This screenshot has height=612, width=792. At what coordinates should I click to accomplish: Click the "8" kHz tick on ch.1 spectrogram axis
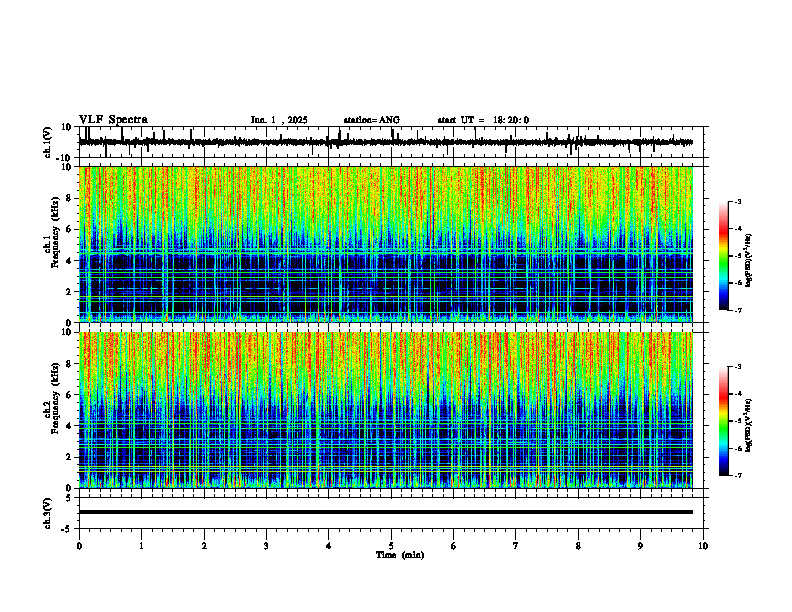[70, 198]
